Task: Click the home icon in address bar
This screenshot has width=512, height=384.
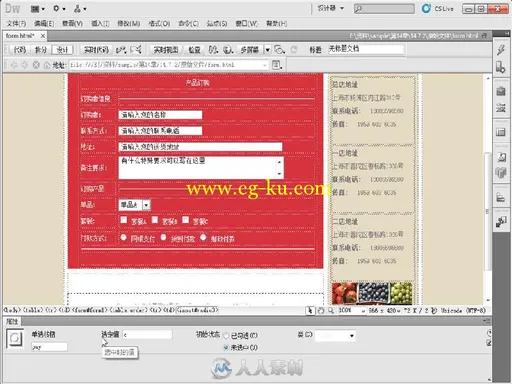Action: point(47,65)
